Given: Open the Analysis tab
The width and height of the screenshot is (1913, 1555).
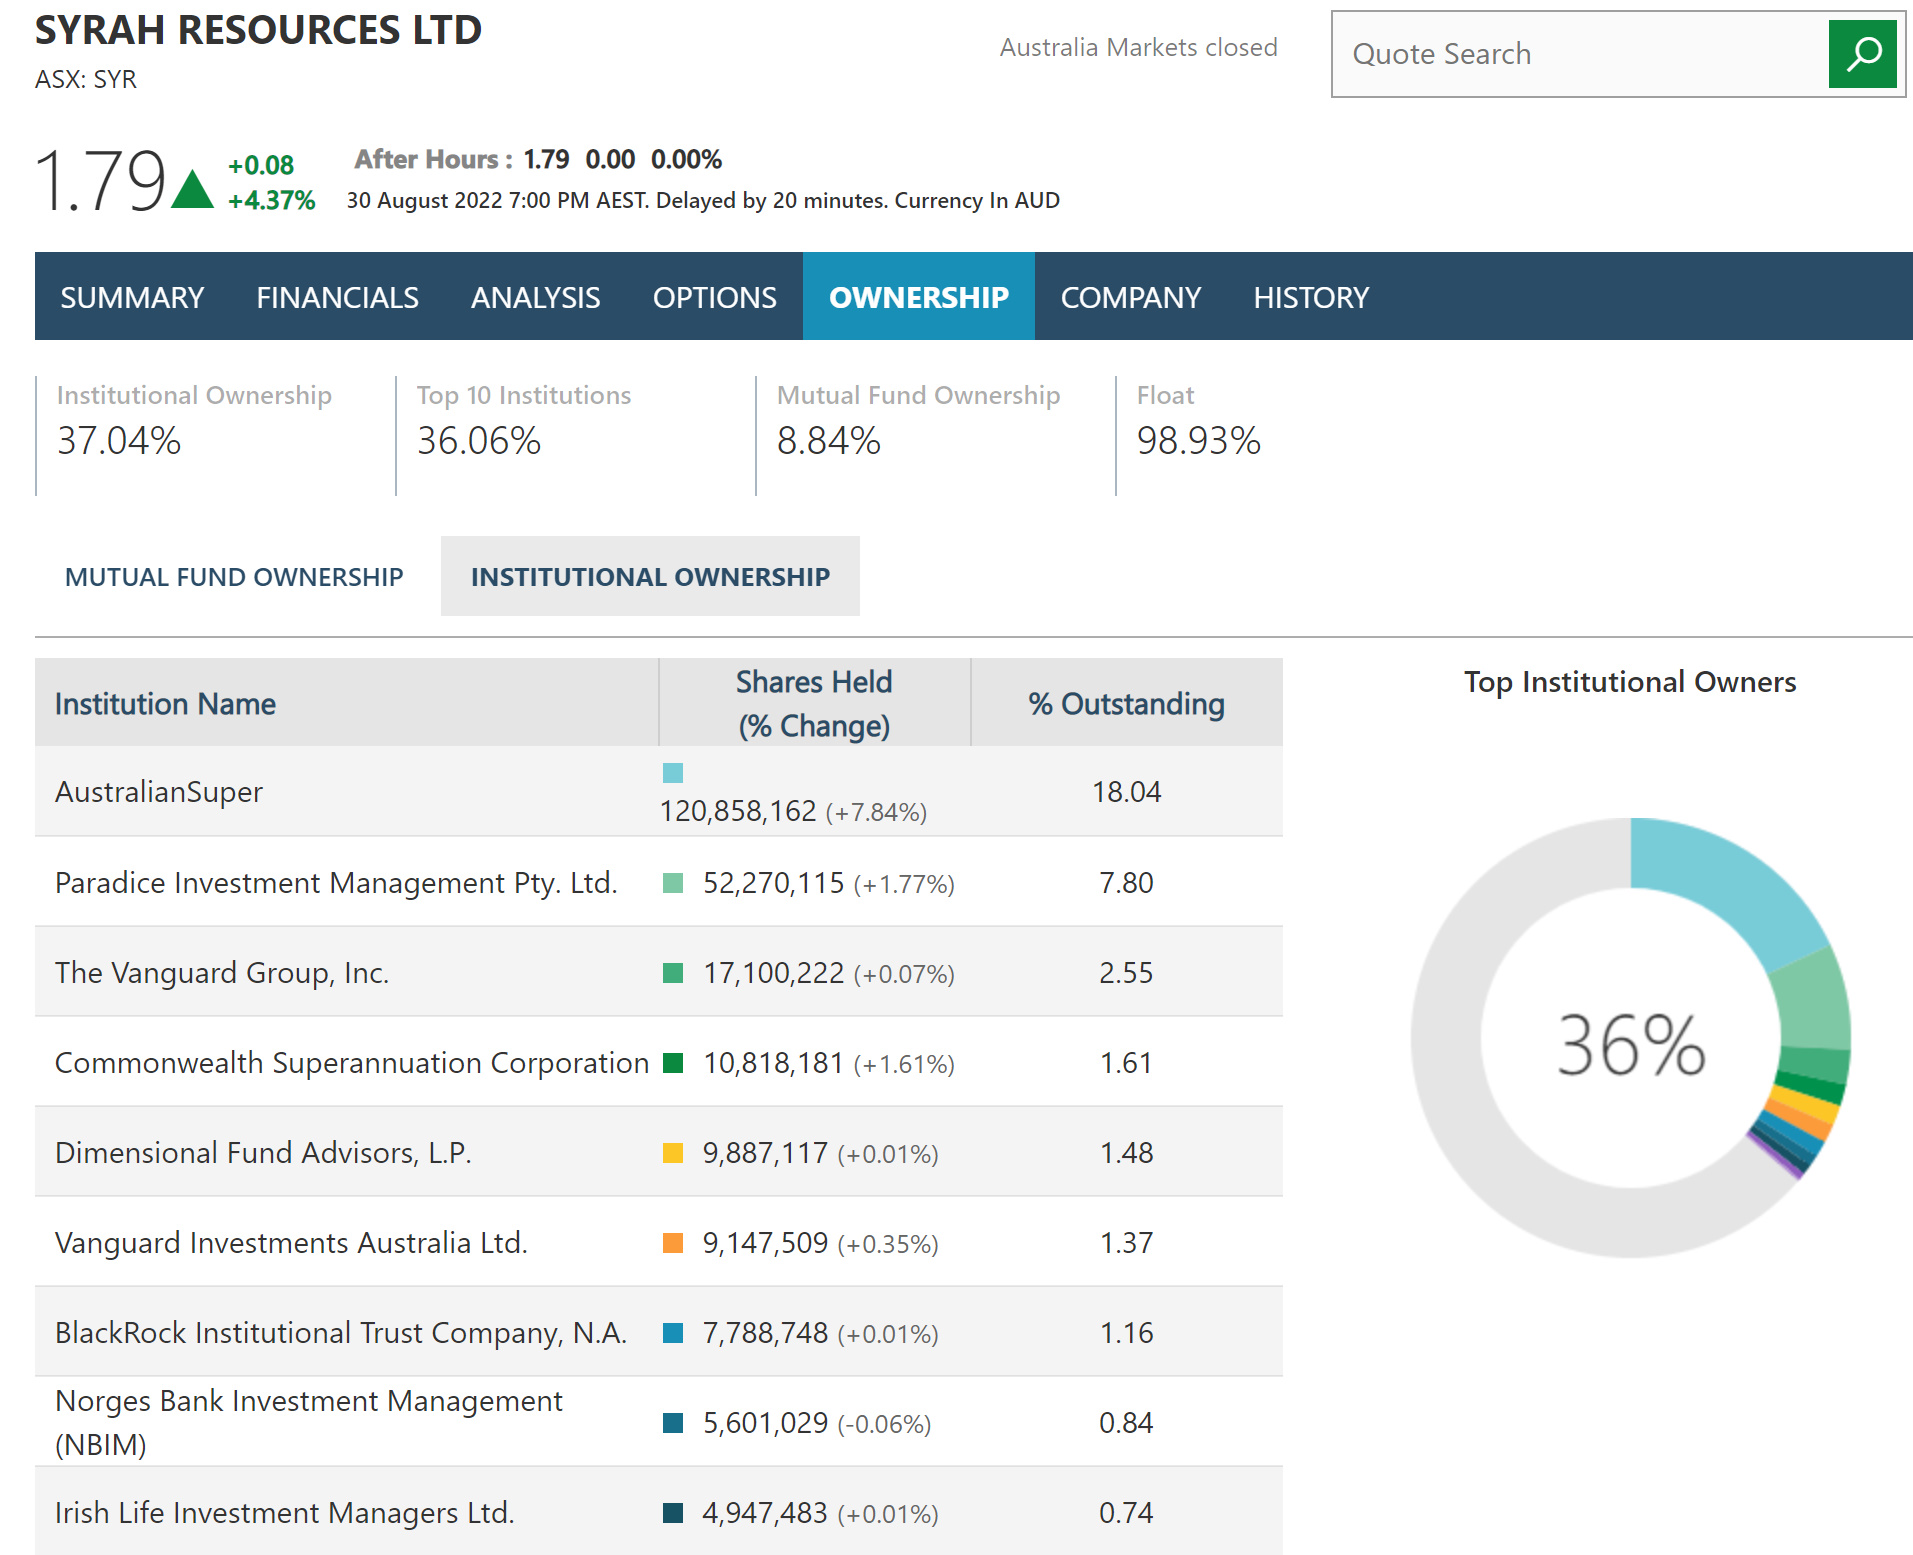Looking at the screenshot, I should click(x=535, y=297).
